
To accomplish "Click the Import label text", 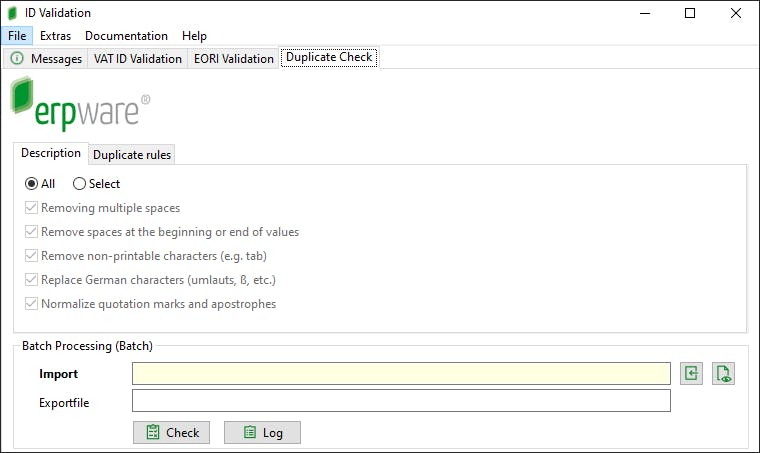I will pyautogui.click(x=58, y=374).
